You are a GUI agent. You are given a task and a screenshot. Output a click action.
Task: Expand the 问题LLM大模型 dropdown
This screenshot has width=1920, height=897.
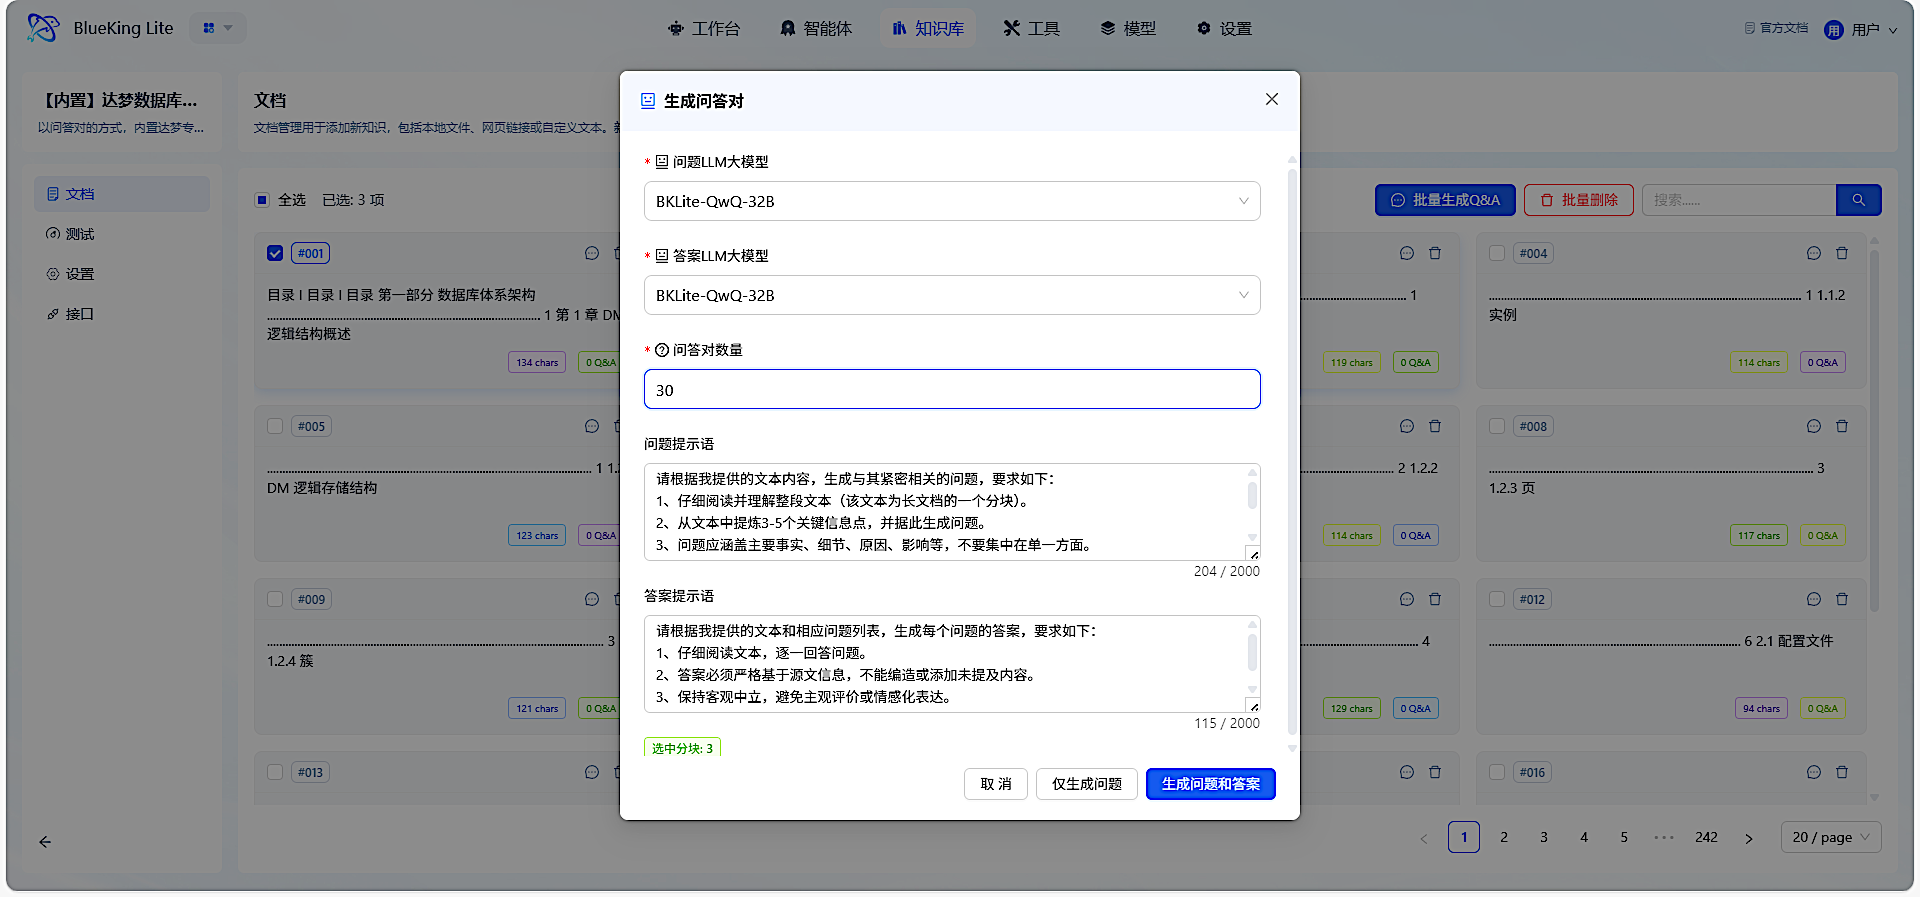click(951, 201)
